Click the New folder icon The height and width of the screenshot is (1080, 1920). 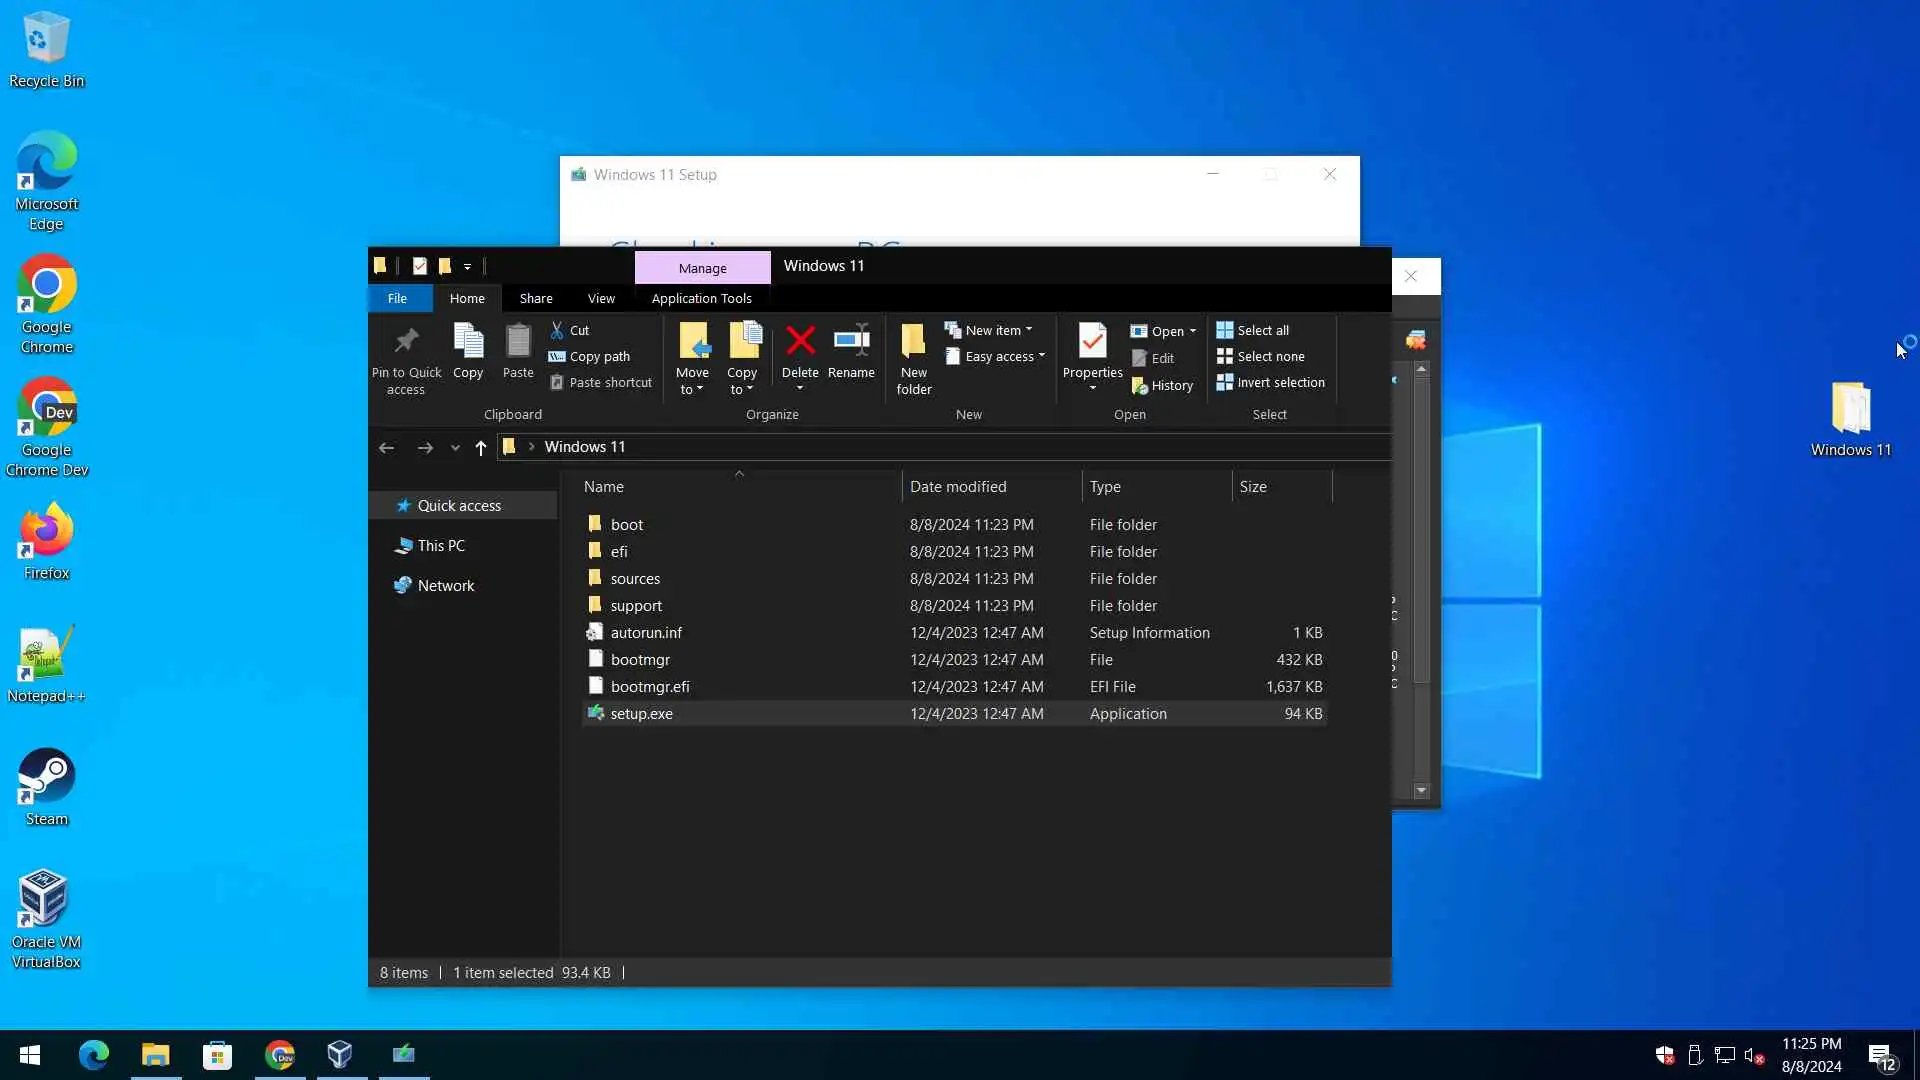[x=913, y=342]
